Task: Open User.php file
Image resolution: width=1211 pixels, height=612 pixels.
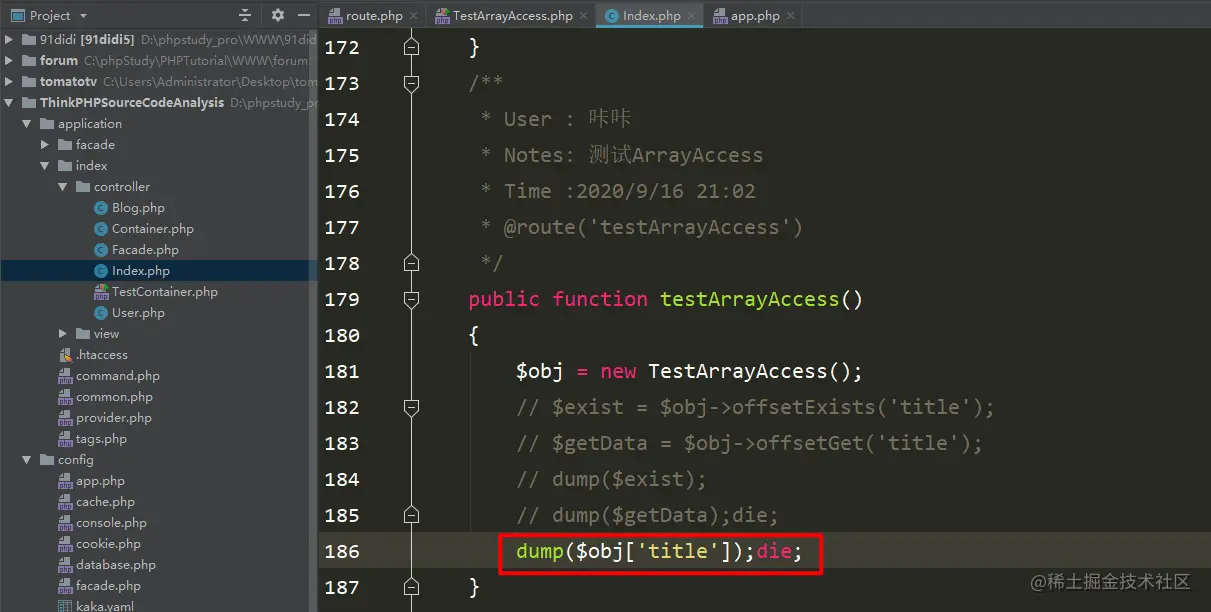Action: click(138, 313)
